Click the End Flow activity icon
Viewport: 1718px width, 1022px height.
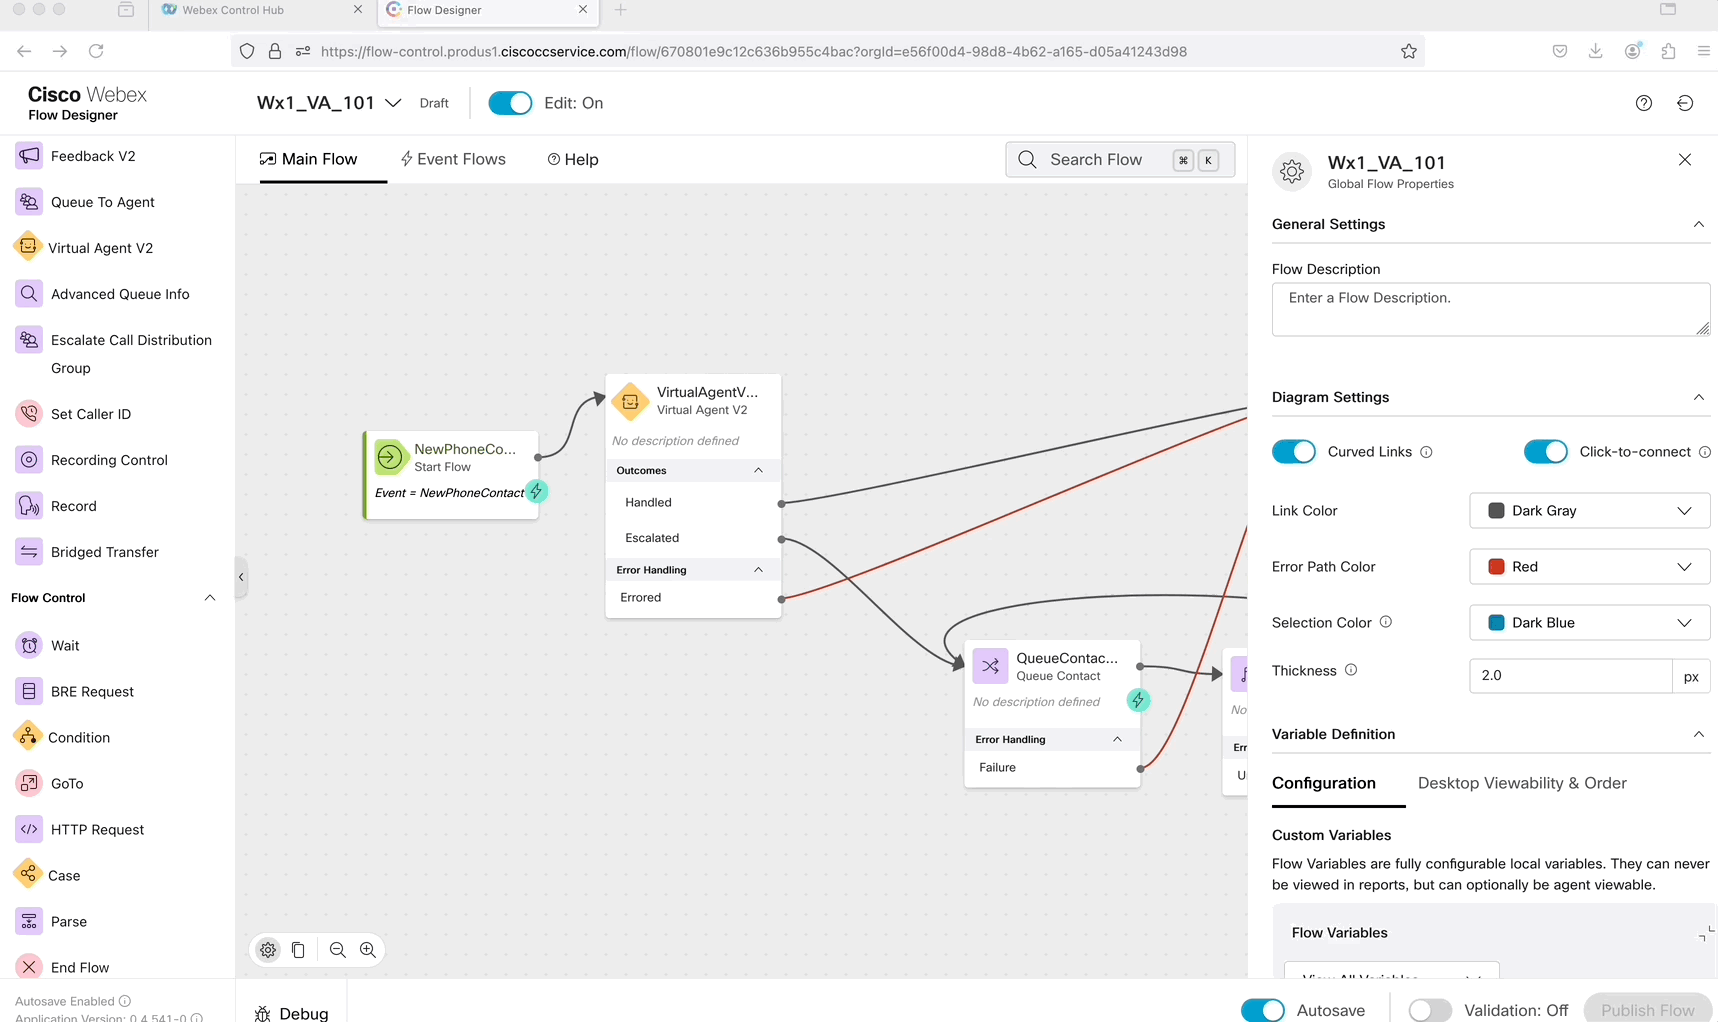click(29, 967)
